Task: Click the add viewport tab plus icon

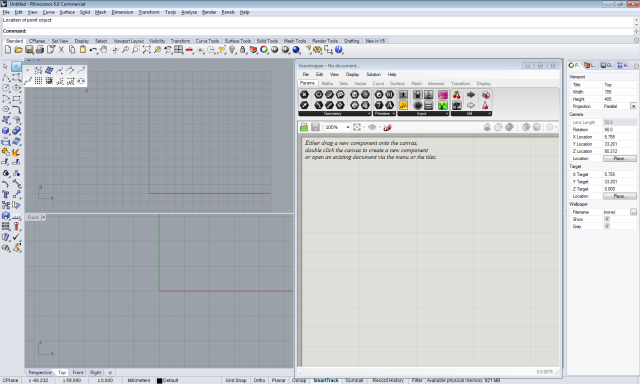Action: tap(110, 373)
